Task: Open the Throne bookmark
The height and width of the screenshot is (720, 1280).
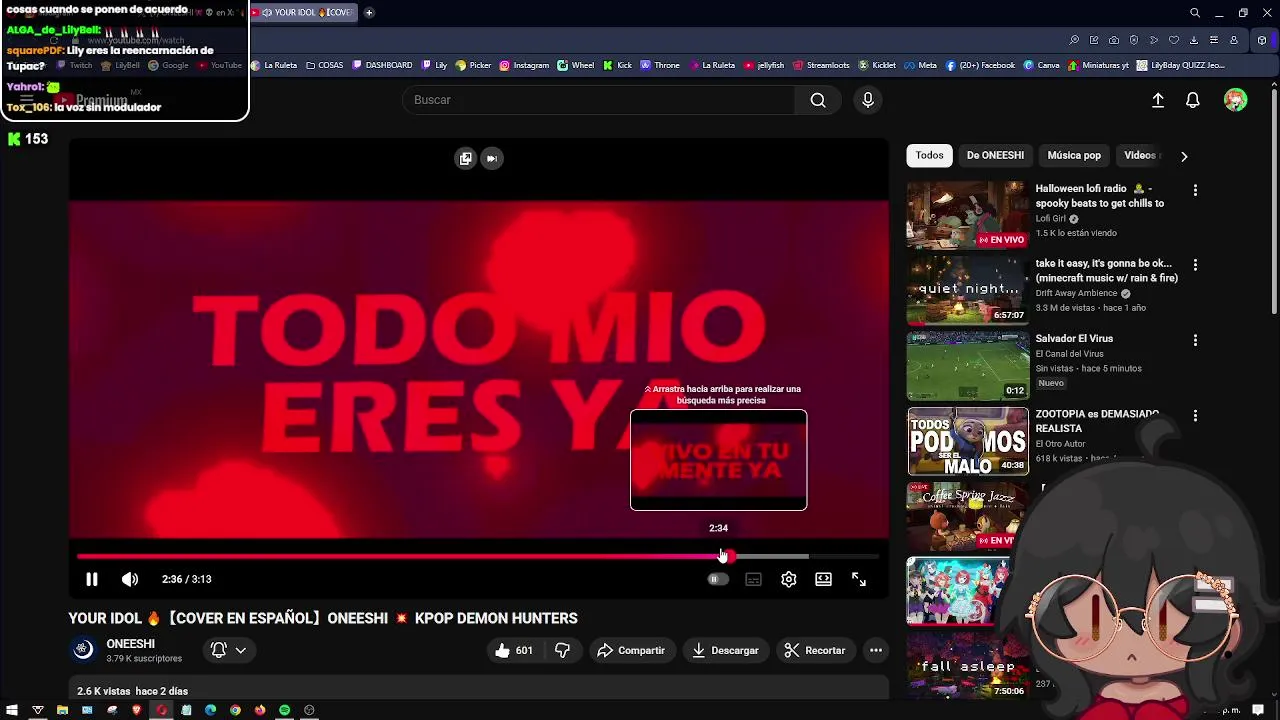Action: (659, 65)
